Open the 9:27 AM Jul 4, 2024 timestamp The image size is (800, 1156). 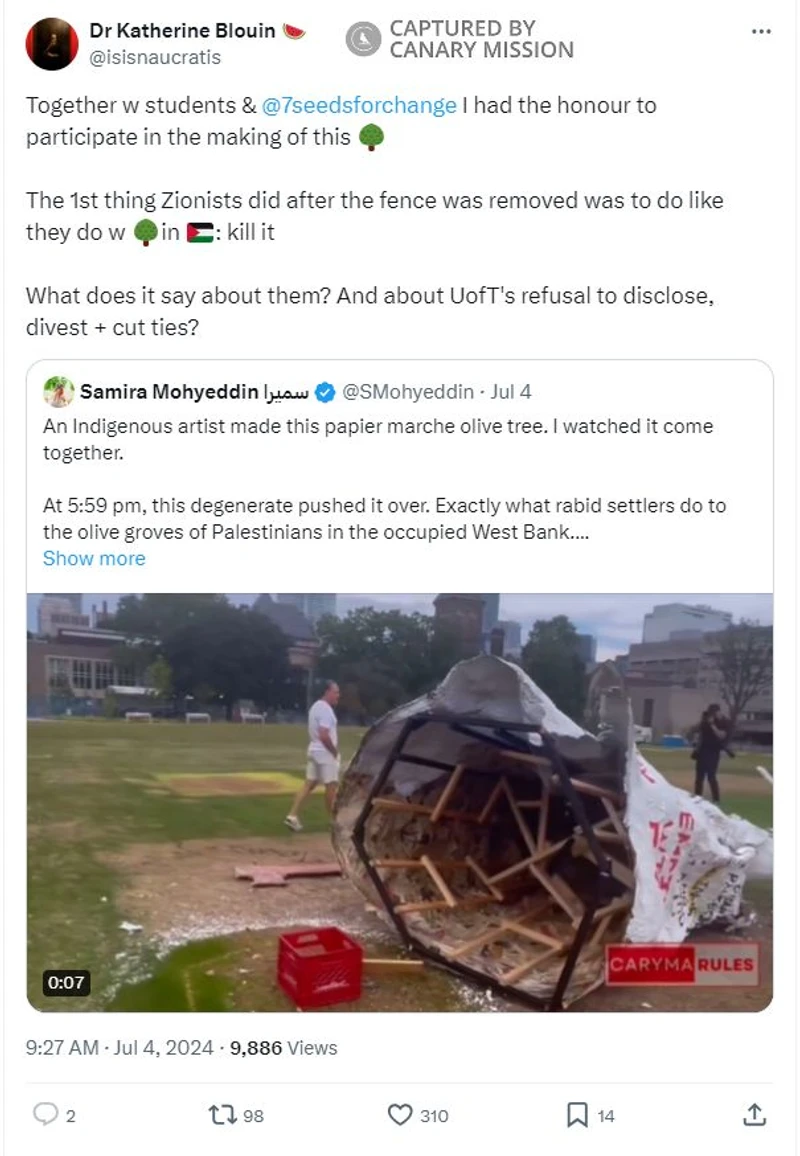click(119, 1048)
